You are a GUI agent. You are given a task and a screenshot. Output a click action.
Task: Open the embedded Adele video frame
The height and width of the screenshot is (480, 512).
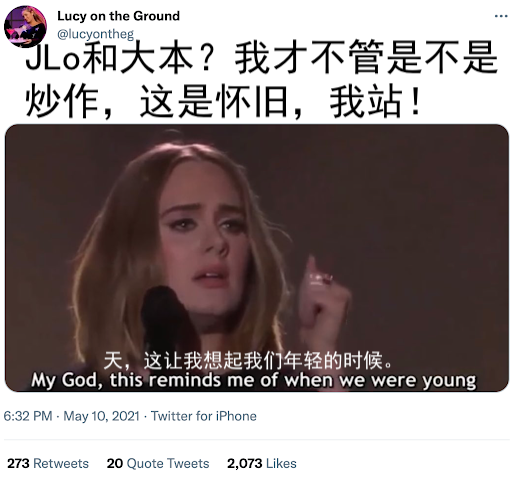tap(257, 258)
